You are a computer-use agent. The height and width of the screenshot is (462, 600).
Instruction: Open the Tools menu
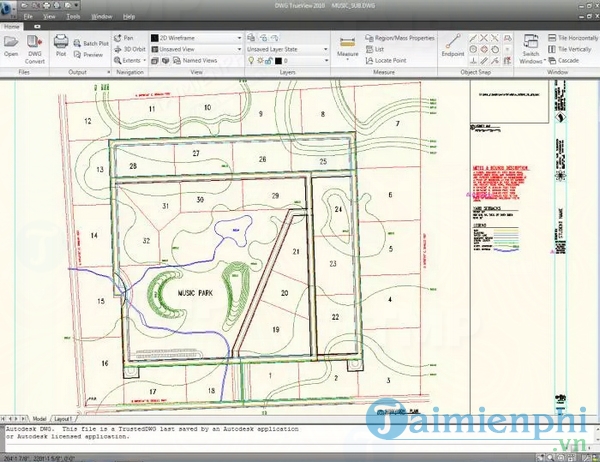pyautogui.click(x=73, y=16)
